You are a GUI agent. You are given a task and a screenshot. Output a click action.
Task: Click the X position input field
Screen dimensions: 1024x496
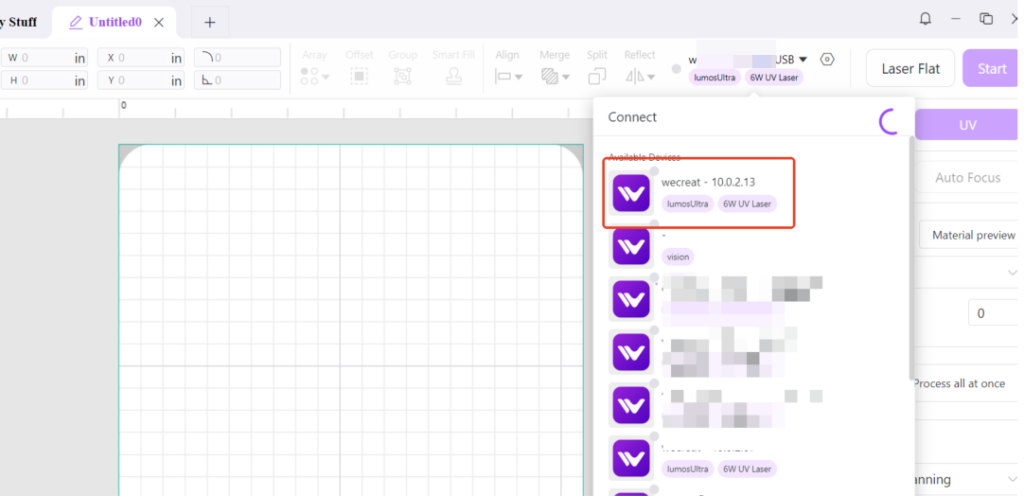coord(141,57)
